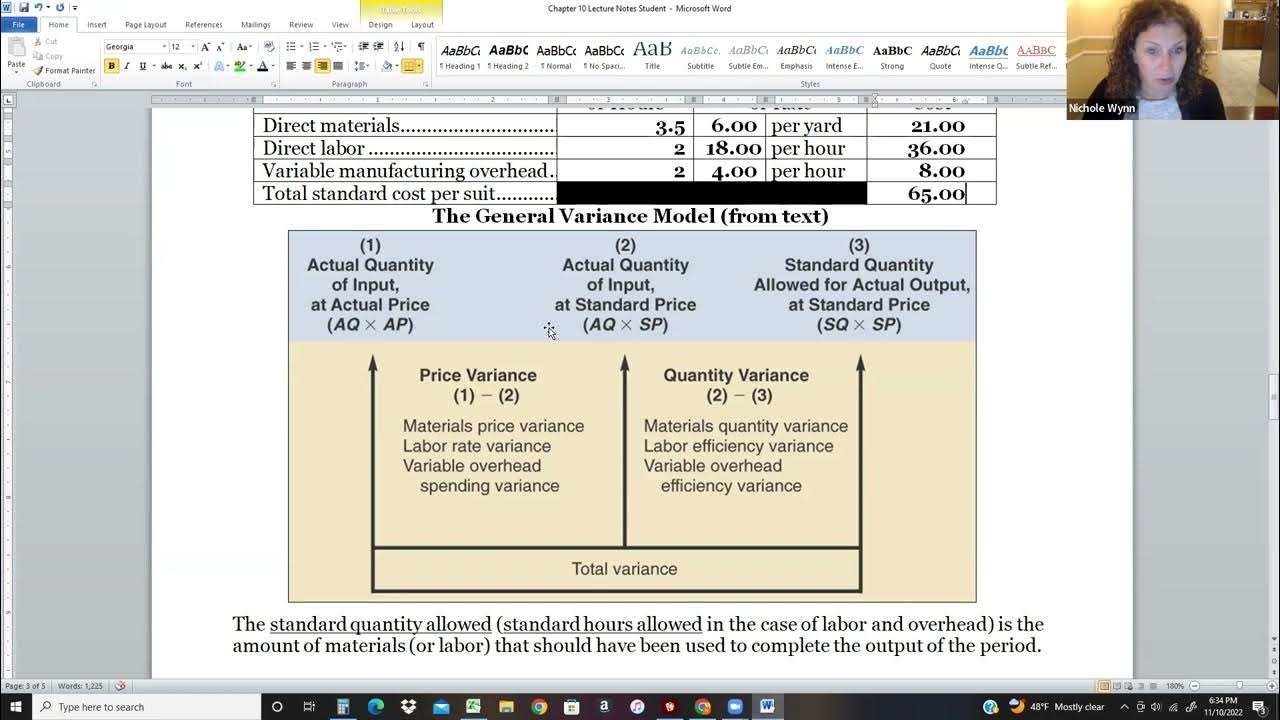Click the Words: 1,225 count in status bar
This screenshot has width=1280, height=720.
79,686
